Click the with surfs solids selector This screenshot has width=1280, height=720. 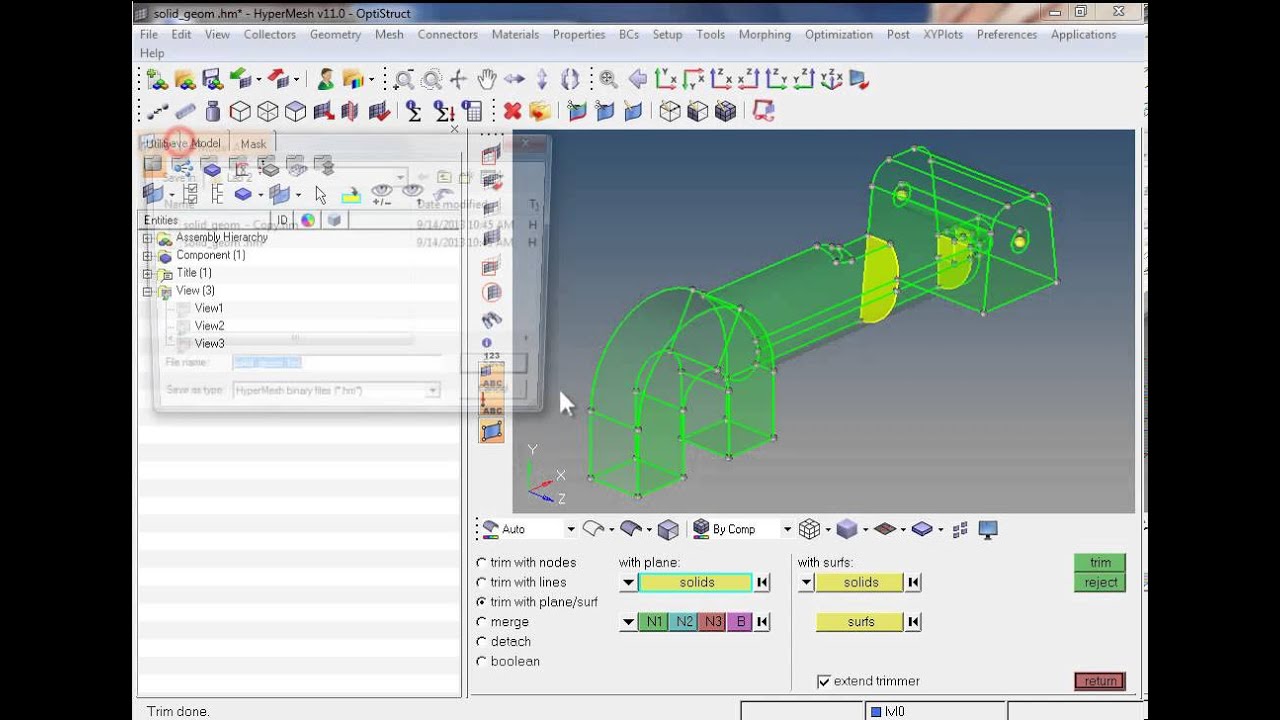(x=860, y=582)
